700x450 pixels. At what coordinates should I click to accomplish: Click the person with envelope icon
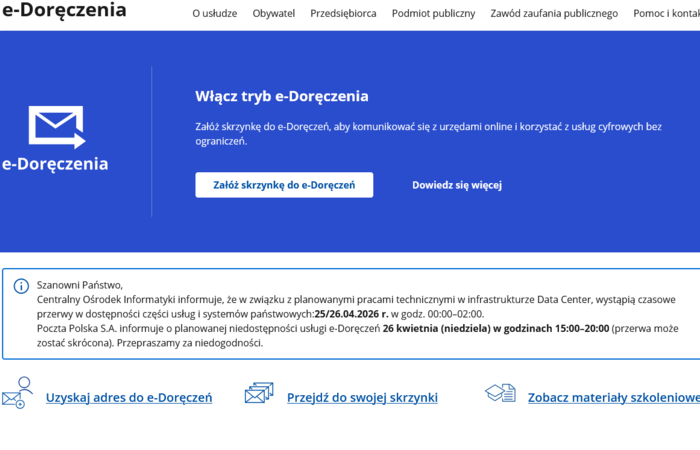(x=18, y=393)
